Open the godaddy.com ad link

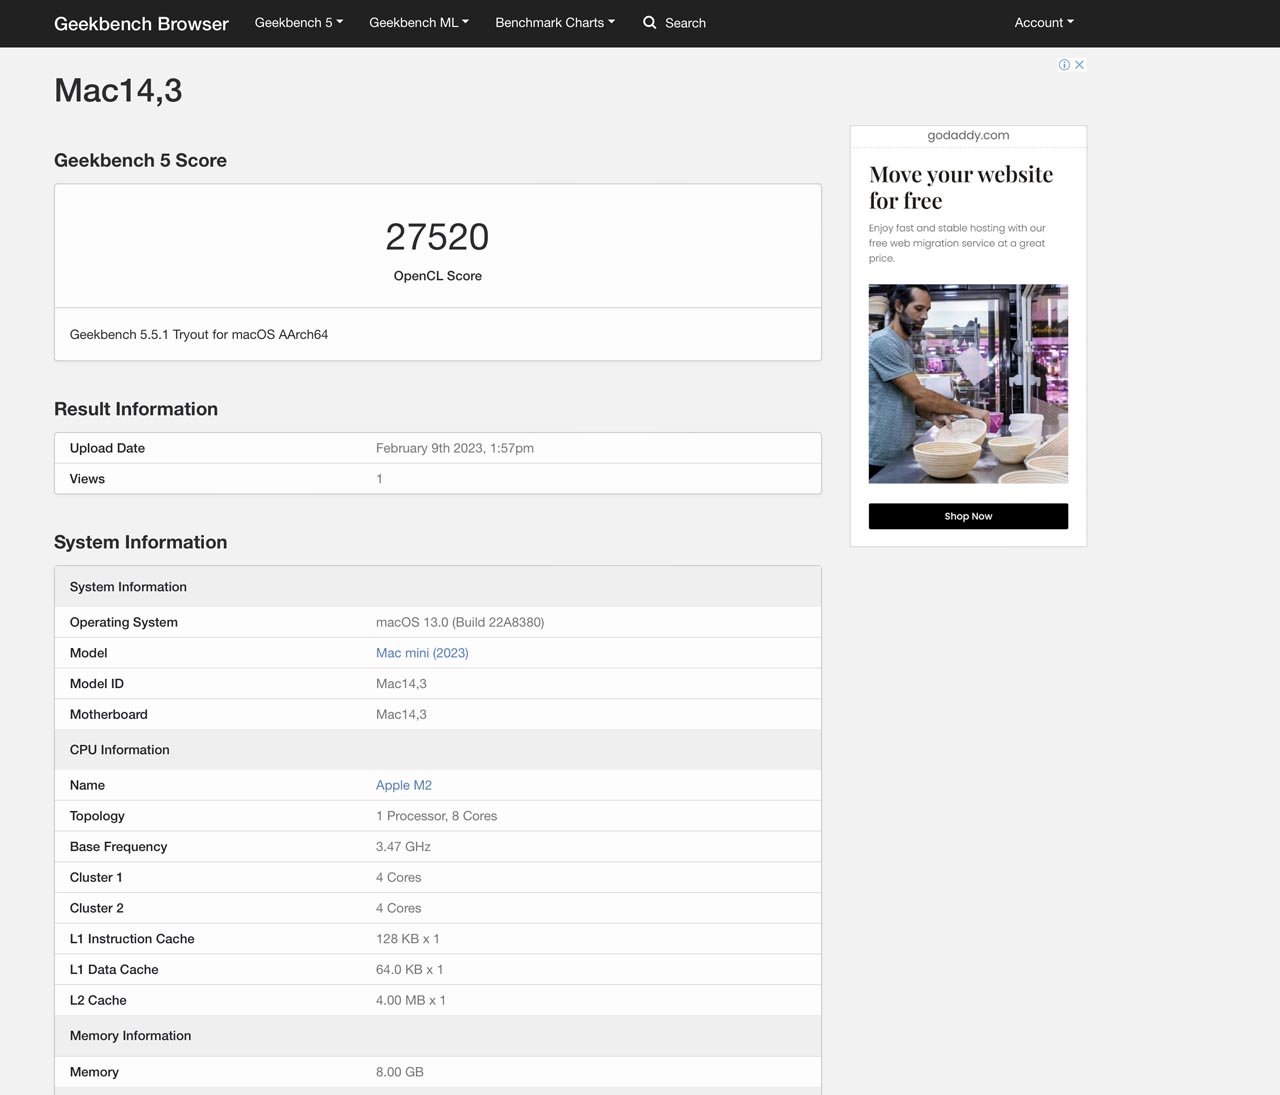[x=968, y=135]
